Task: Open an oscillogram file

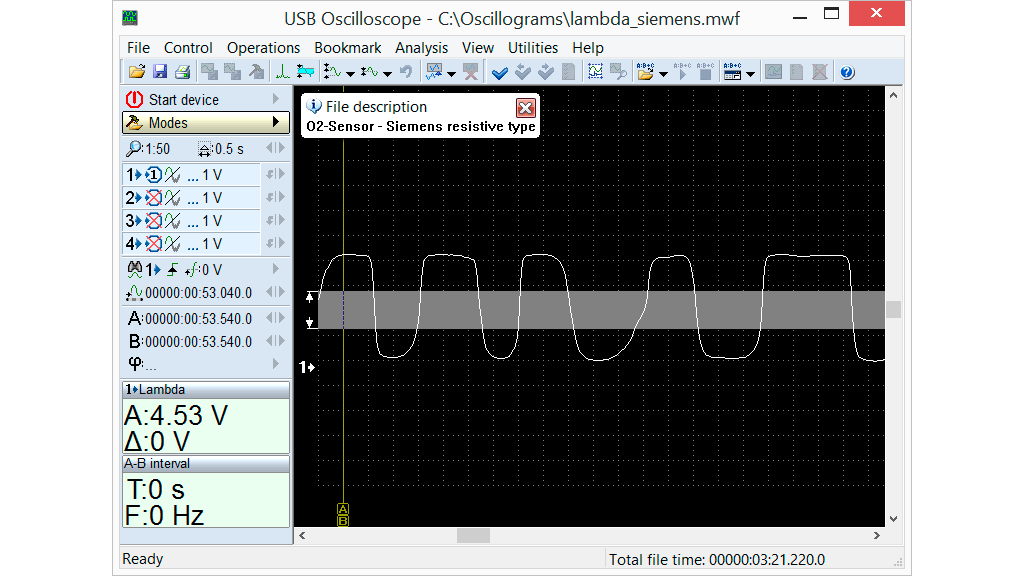Action: point(137,72)
